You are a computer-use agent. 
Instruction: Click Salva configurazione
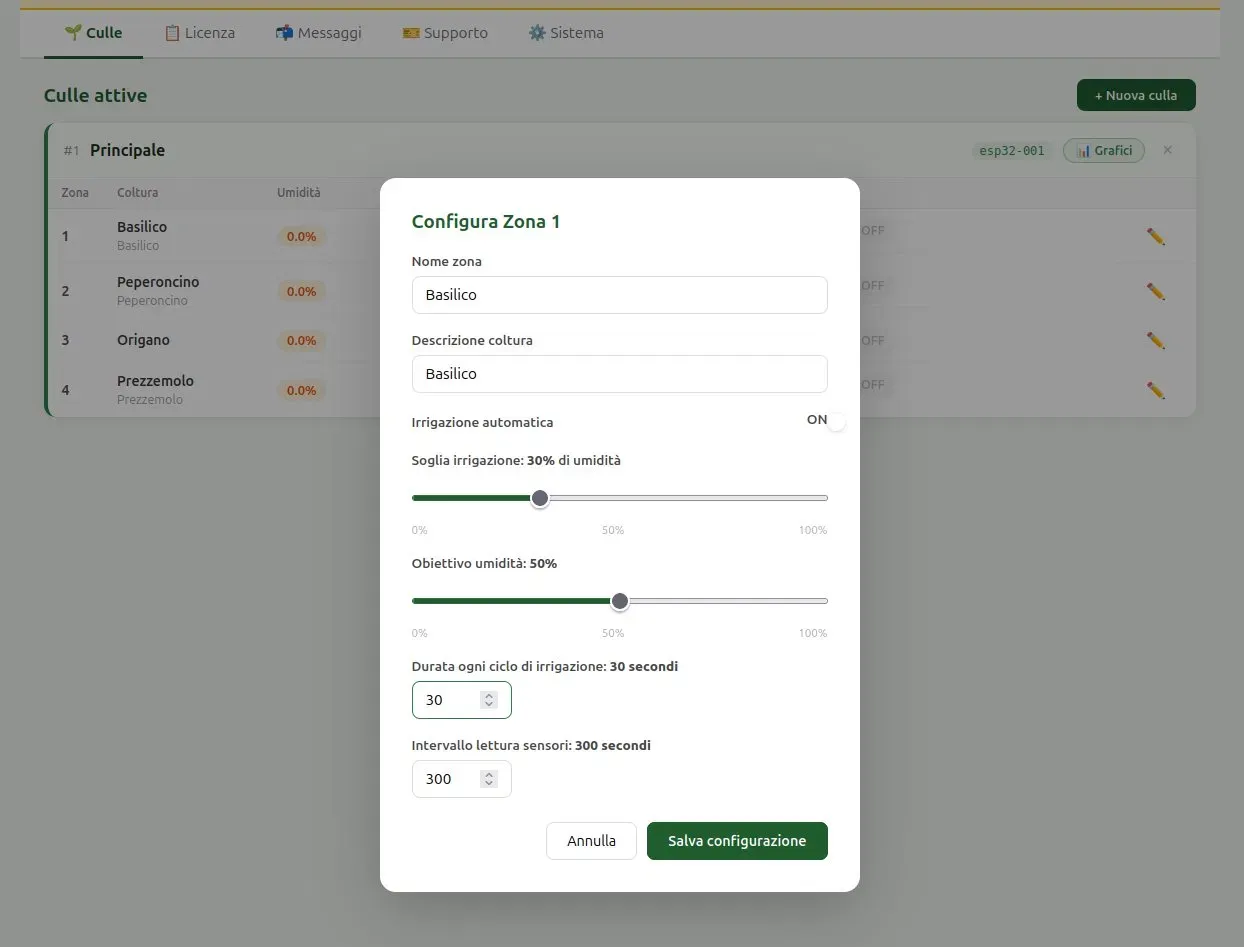coord(737,841)
